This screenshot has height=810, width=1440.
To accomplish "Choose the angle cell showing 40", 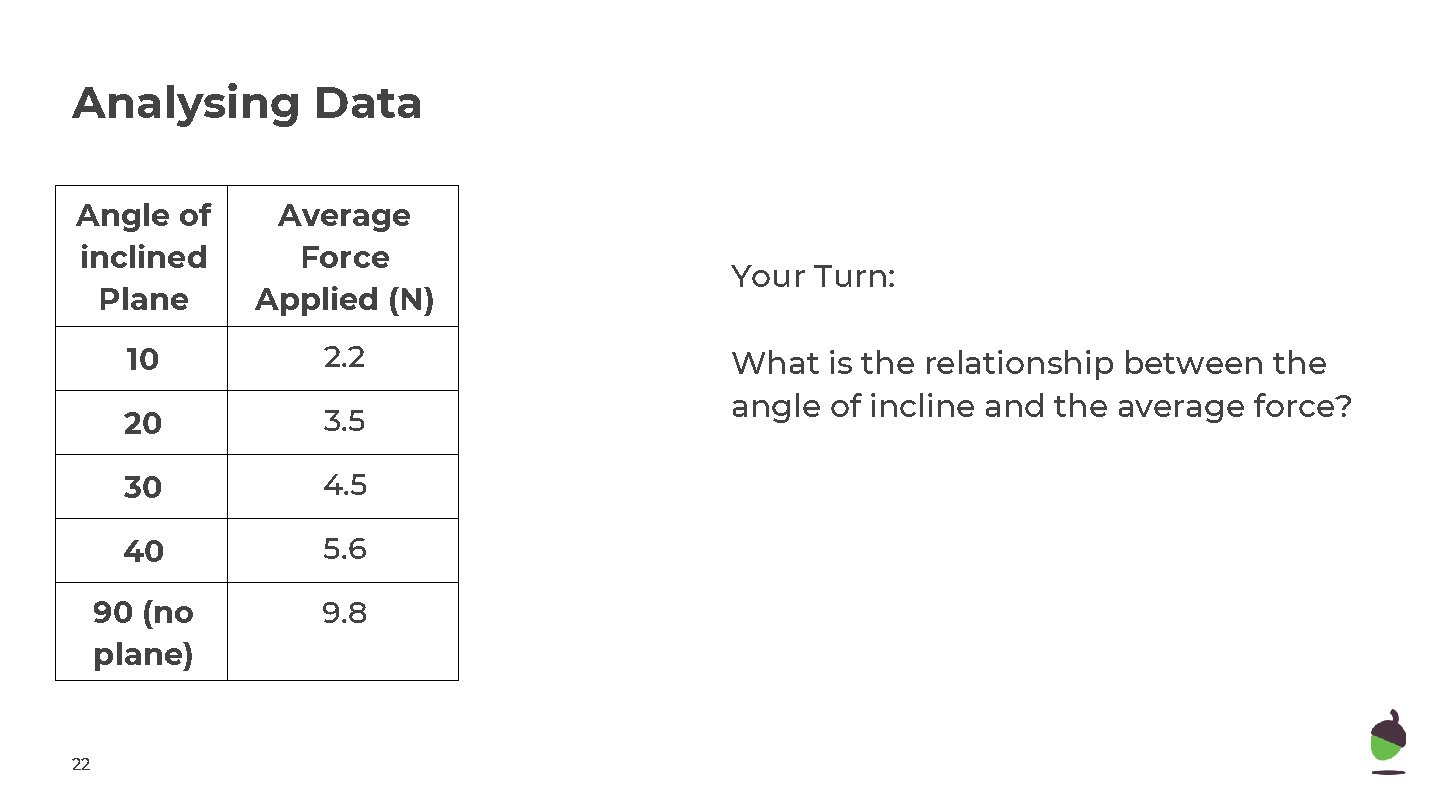I will [x=143, y=551].
